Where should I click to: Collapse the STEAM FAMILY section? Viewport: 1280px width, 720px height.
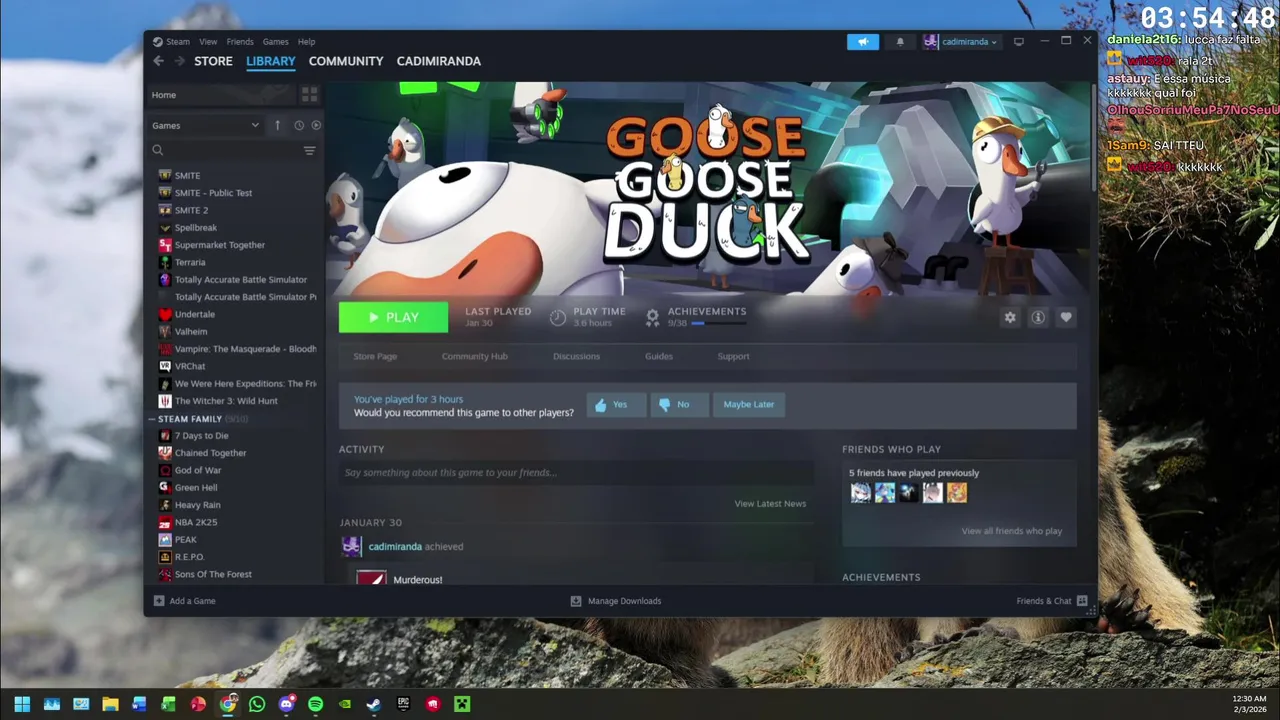pyautogui.click(x=154, y=419)
